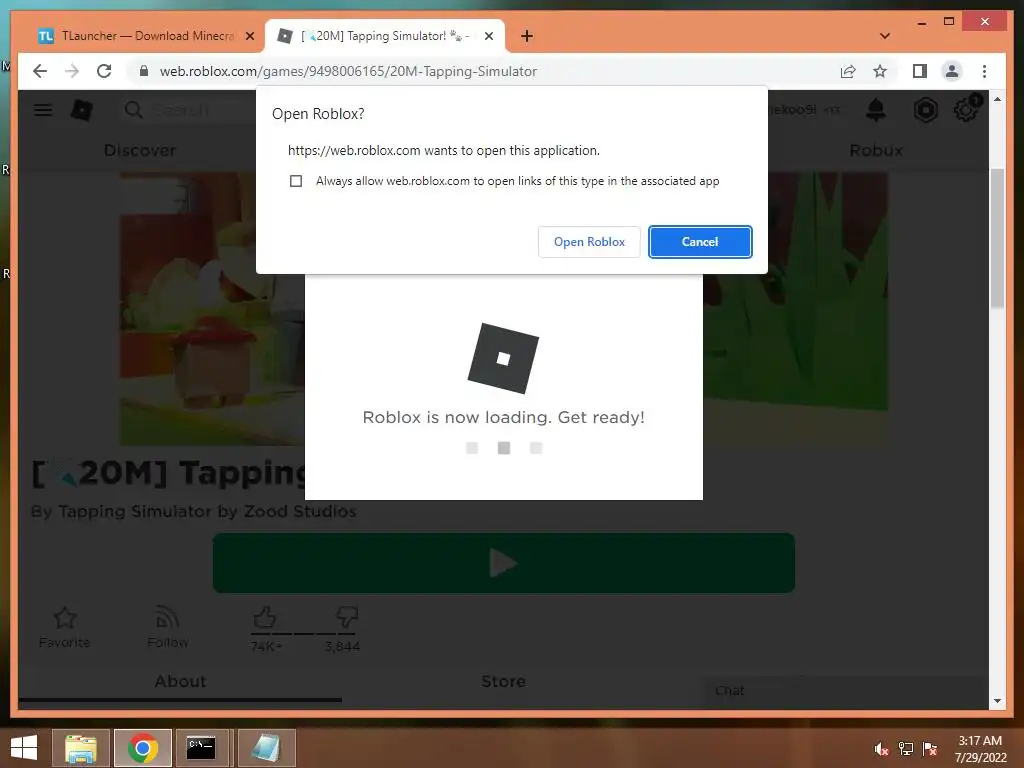View site info via lock icon
The height and width of the screenshot is (768, 1024).
click(x=144, y=71)
